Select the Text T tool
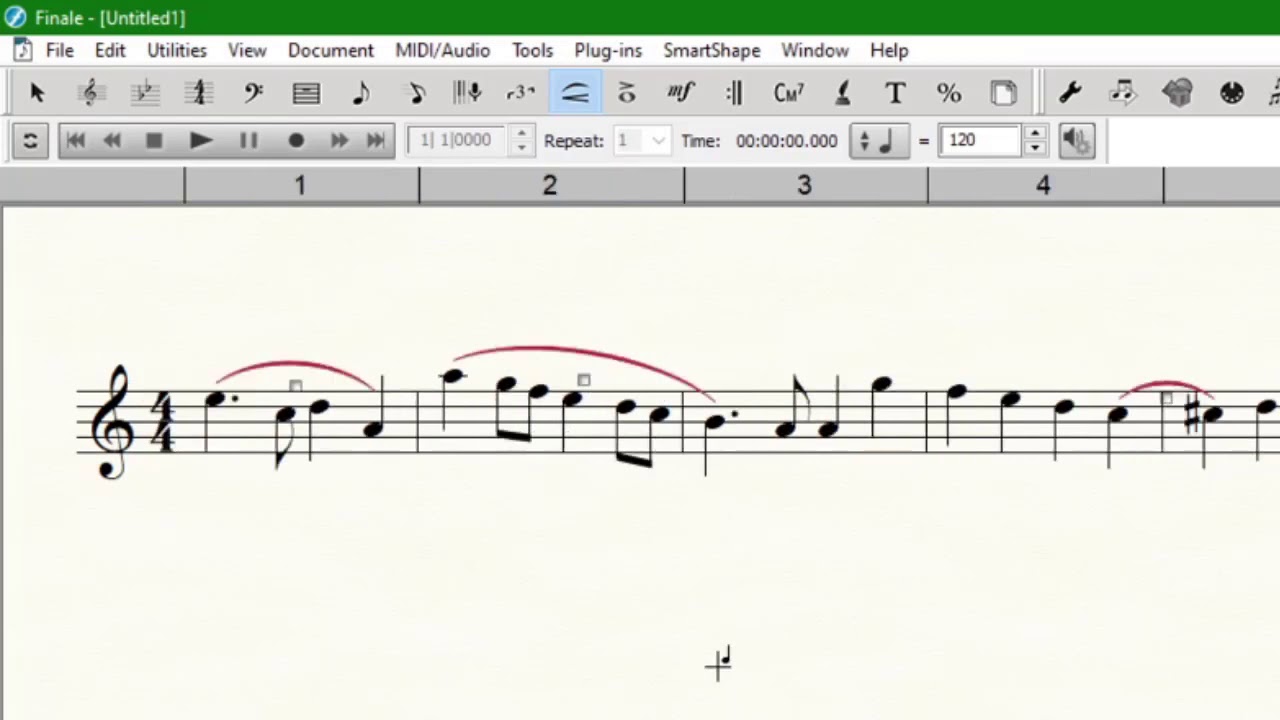Viewport: 1280px width, 720px height. pyautogui.click(x=895, y=93)
